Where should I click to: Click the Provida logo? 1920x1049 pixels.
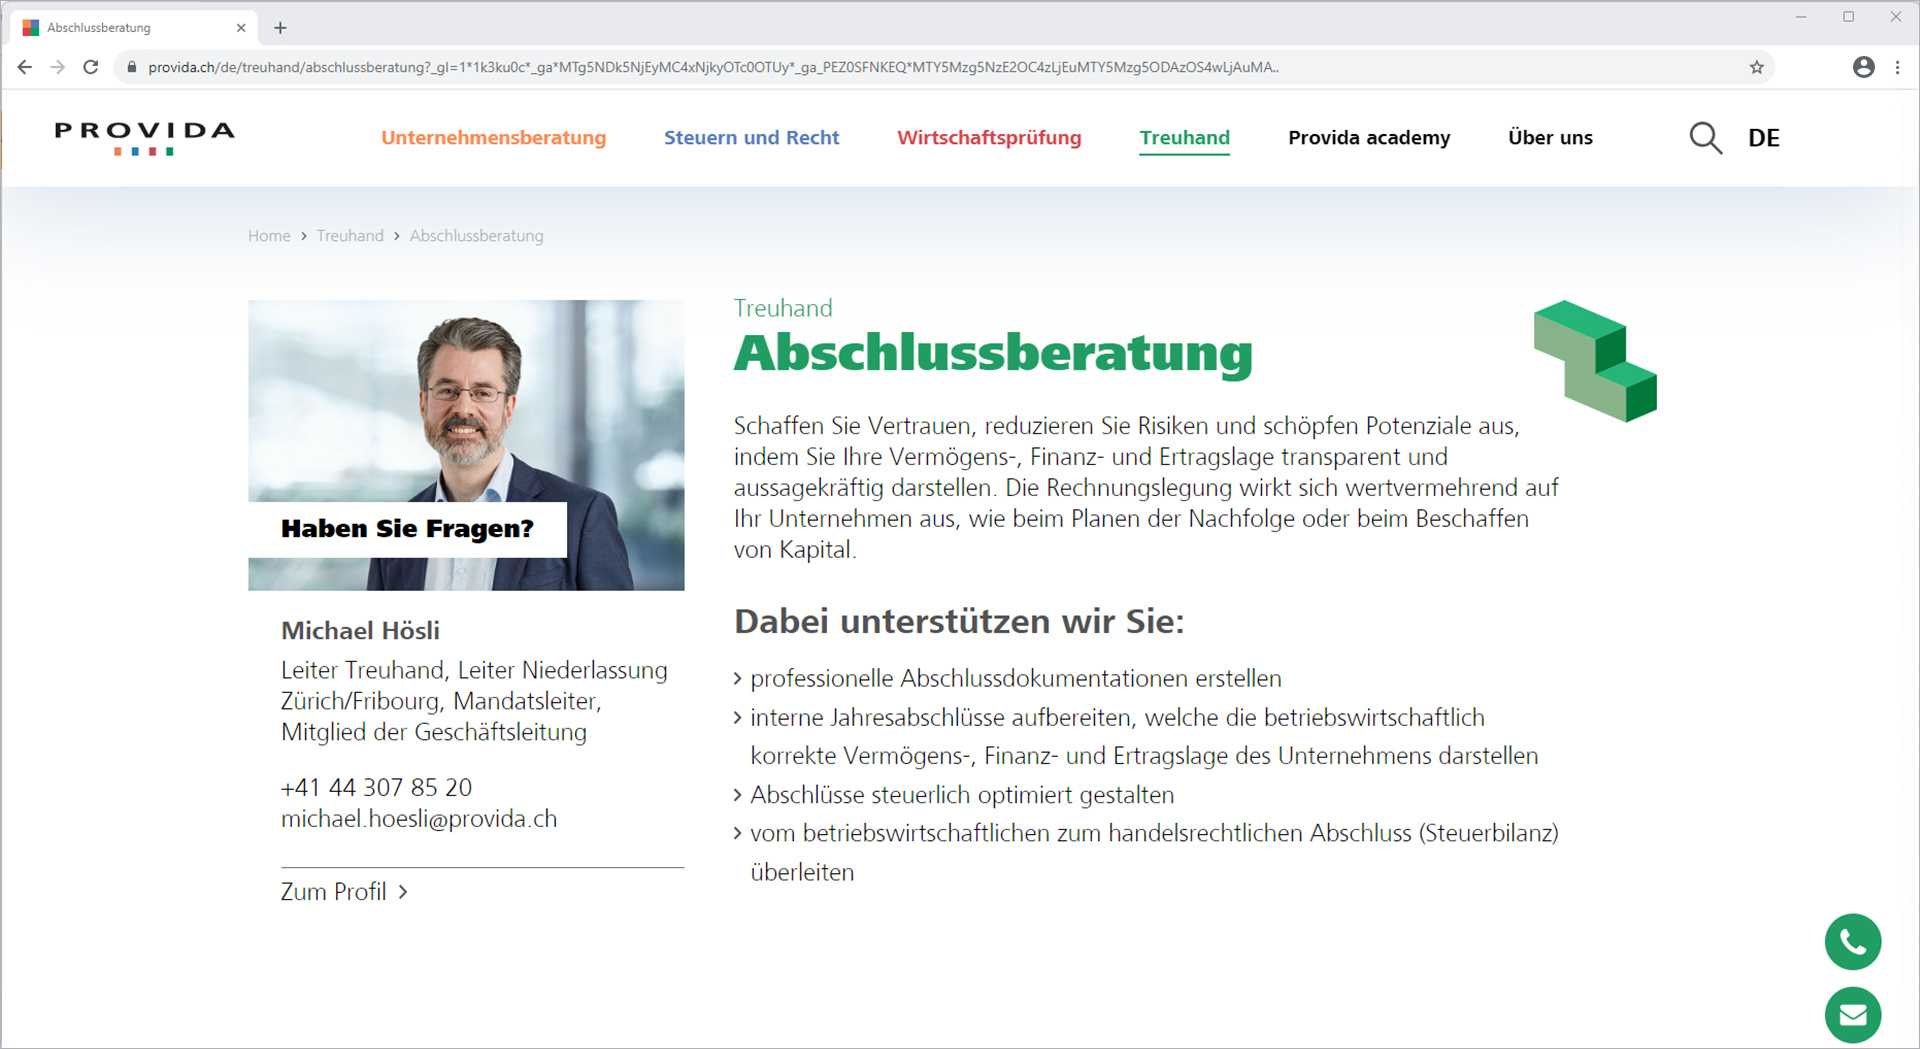(144, 137)
